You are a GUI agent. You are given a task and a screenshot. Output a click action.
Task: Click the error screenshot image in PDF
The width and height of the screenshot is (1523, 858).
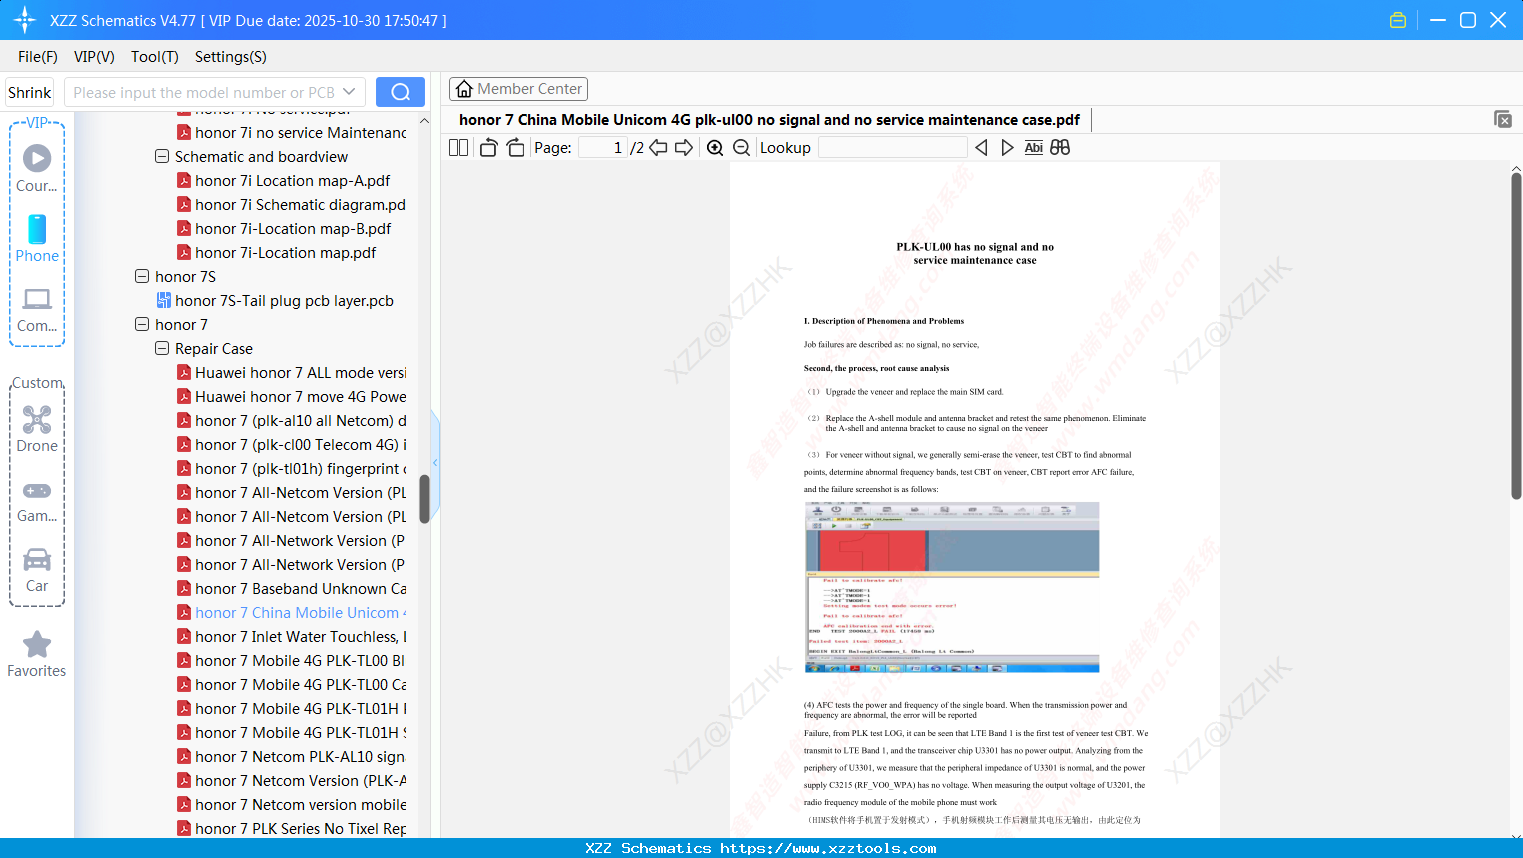coord(952,587)
